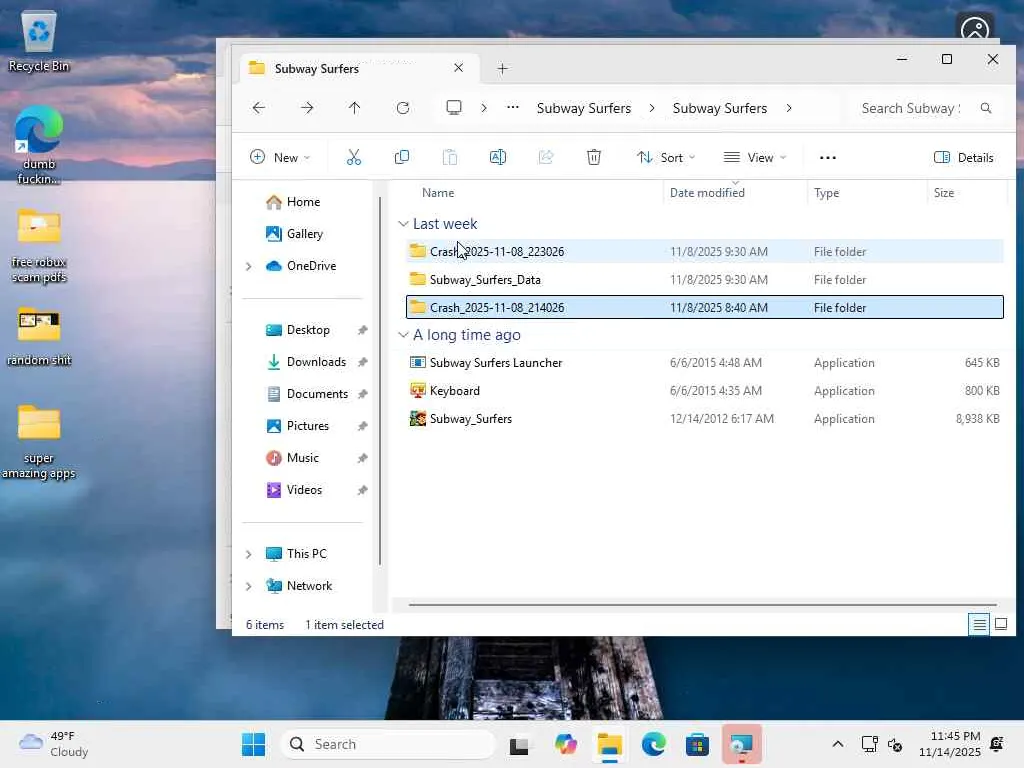The image size is (1024, 768).
Task: Expand hidden breadcrumb path ellipsis
Action: point(513,108)
